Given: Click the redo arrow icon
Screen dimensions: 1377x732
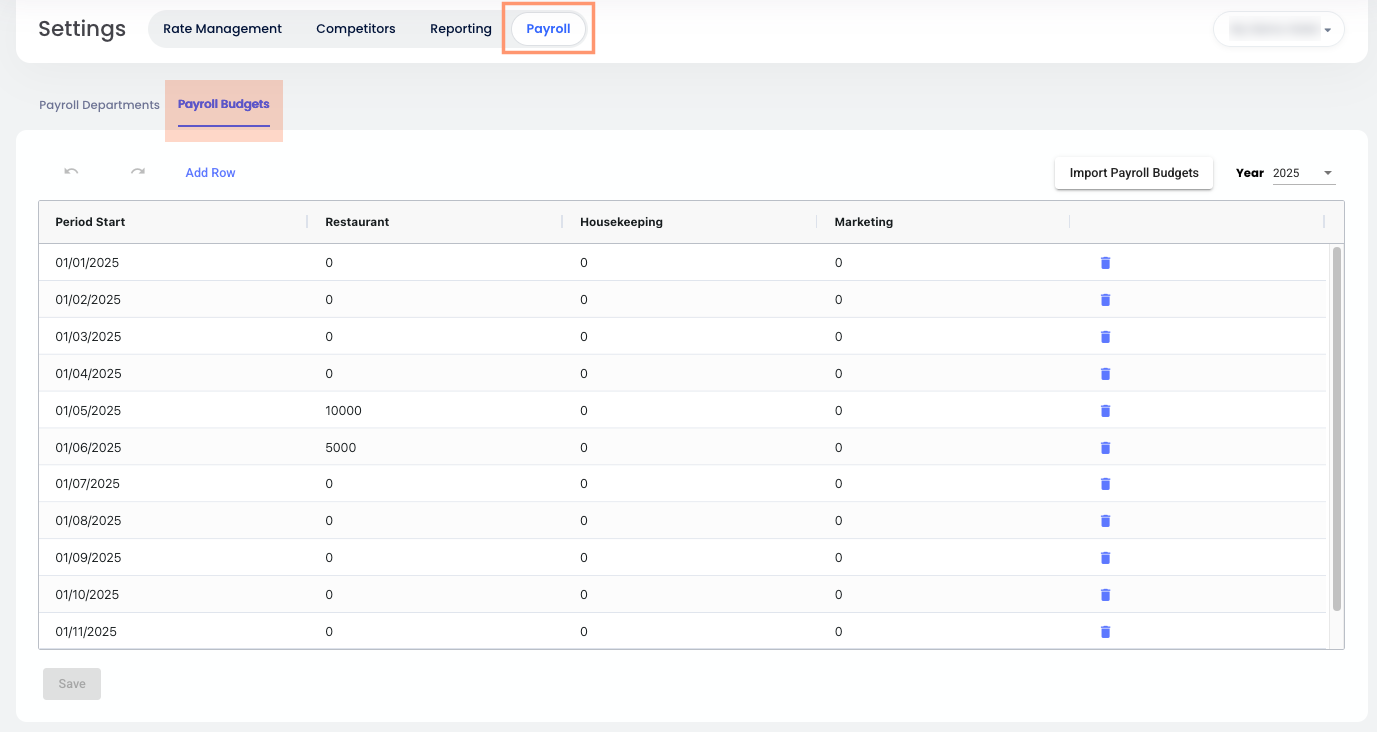Looking at the screenshot, I should pyautogui.click(x=138, y=172).
